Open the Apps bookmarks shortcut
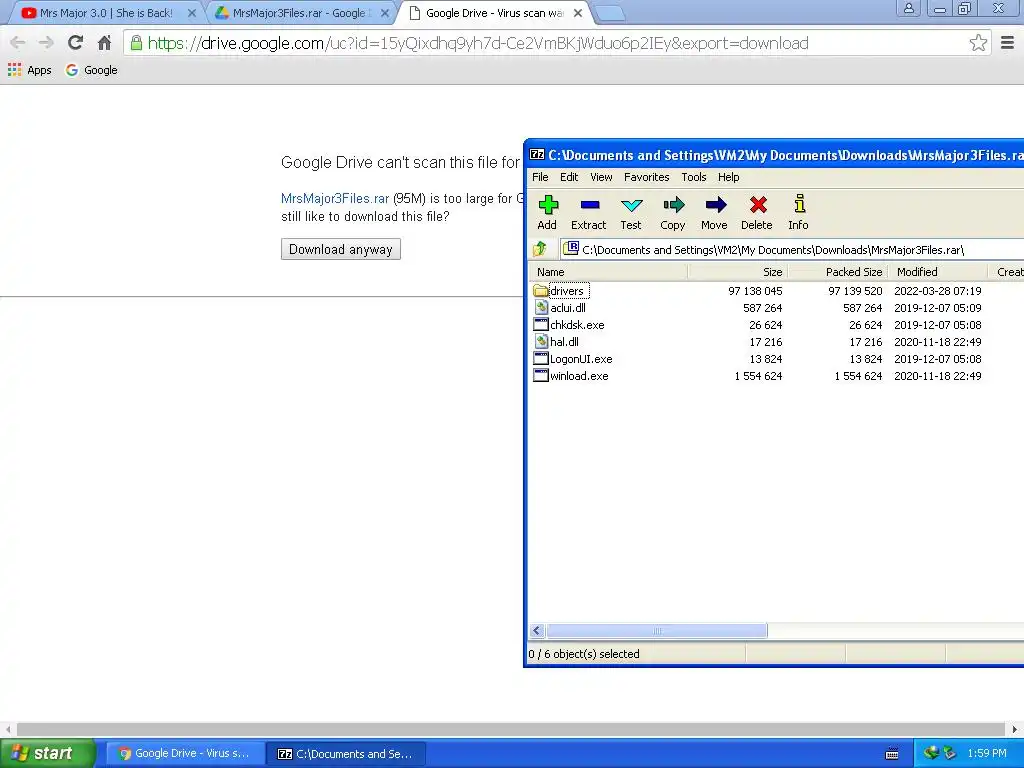 click(x=29, y=70)
